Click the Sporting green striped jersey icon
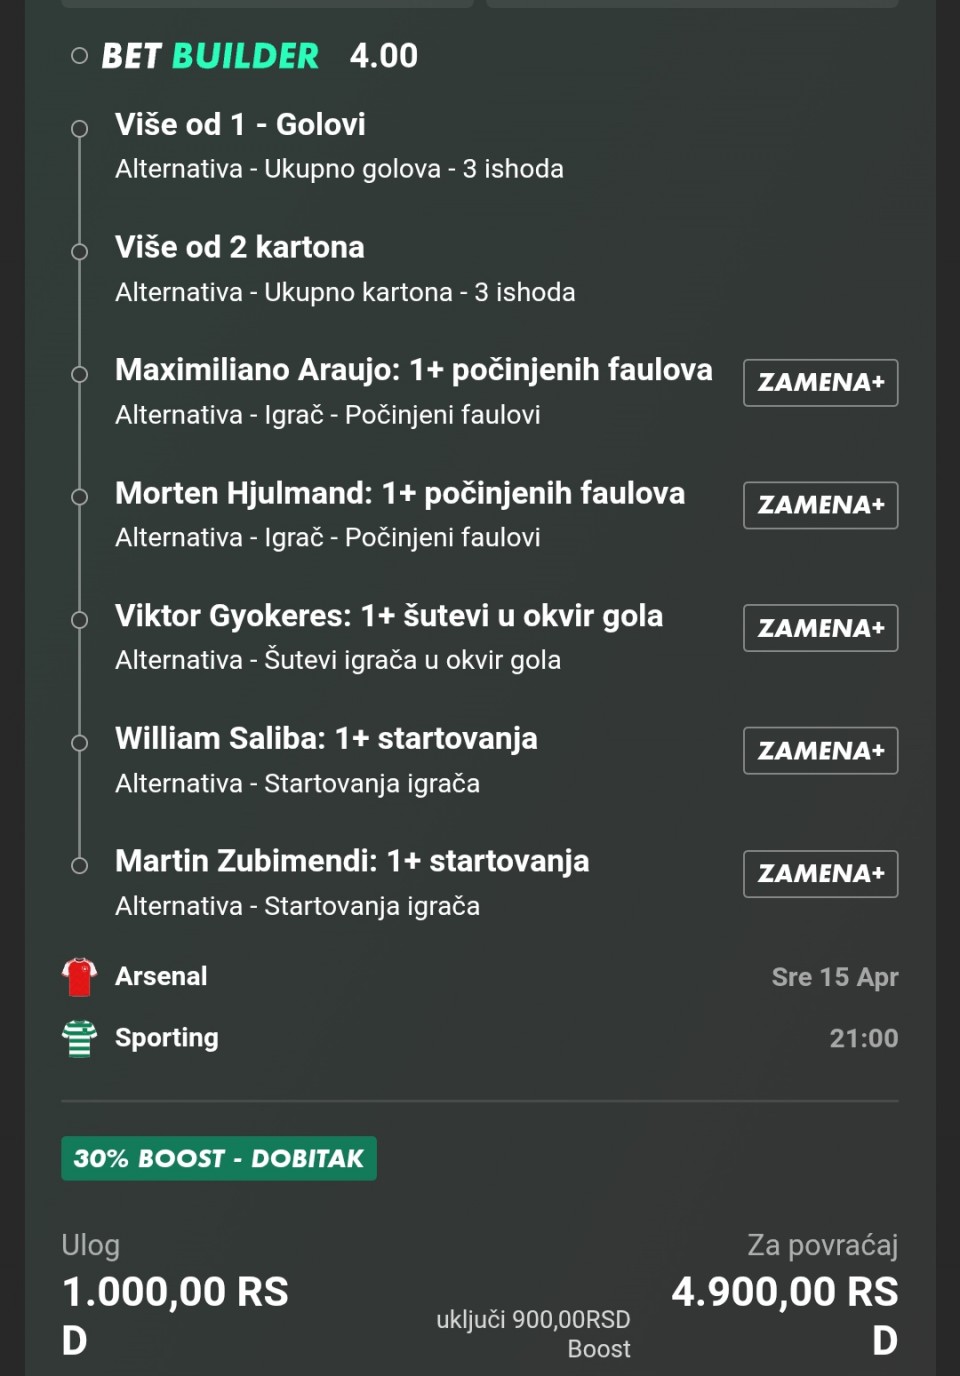This screenshot has height=1376, width=960. coord(79,1038)
